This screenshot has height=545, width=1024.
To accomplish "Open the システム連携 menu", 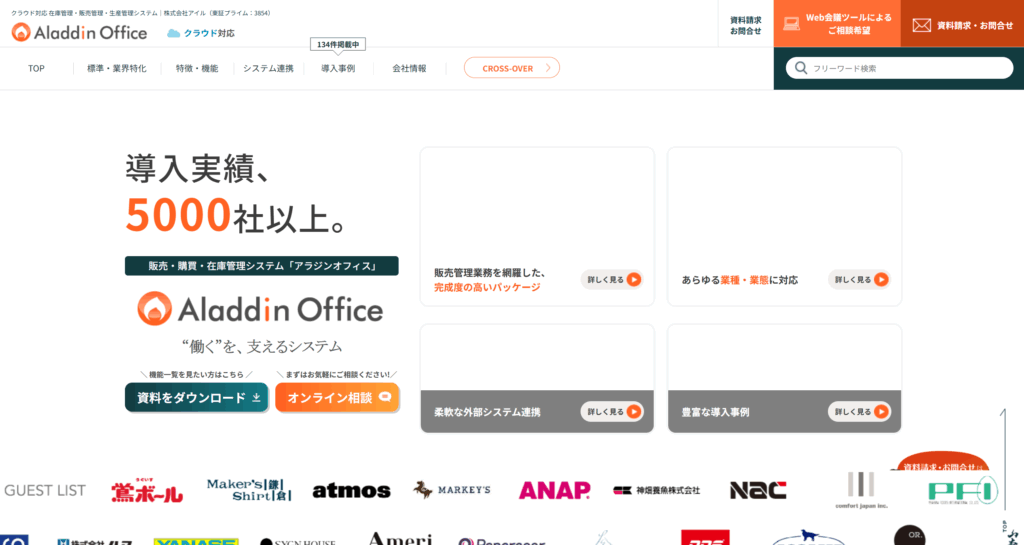I will coord(268,69).
